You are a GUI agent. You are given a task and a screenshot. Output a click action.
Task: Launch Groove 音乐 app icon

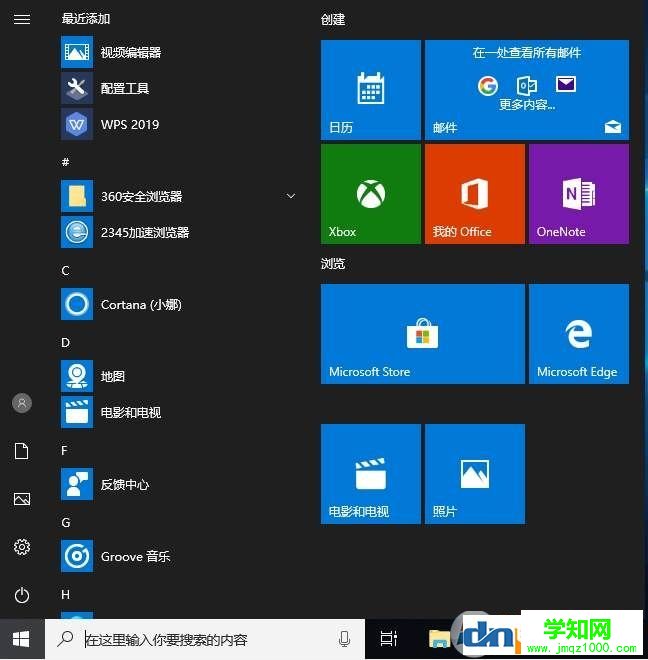77,556
